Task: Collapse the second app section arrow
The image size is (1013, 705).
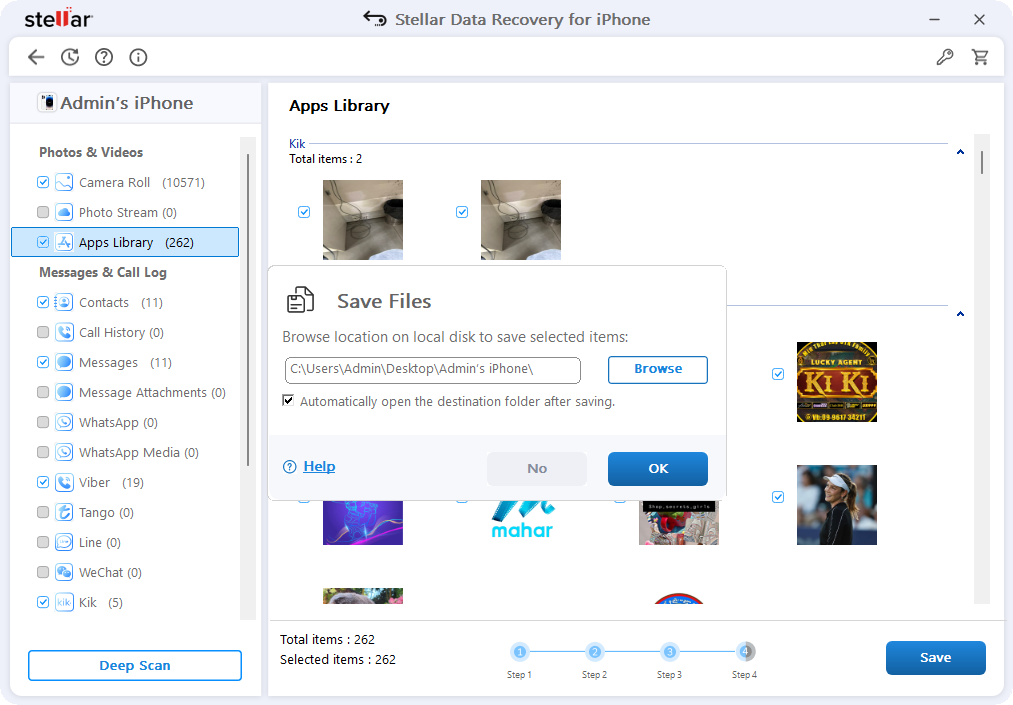Action: click(x=960, y=314)
